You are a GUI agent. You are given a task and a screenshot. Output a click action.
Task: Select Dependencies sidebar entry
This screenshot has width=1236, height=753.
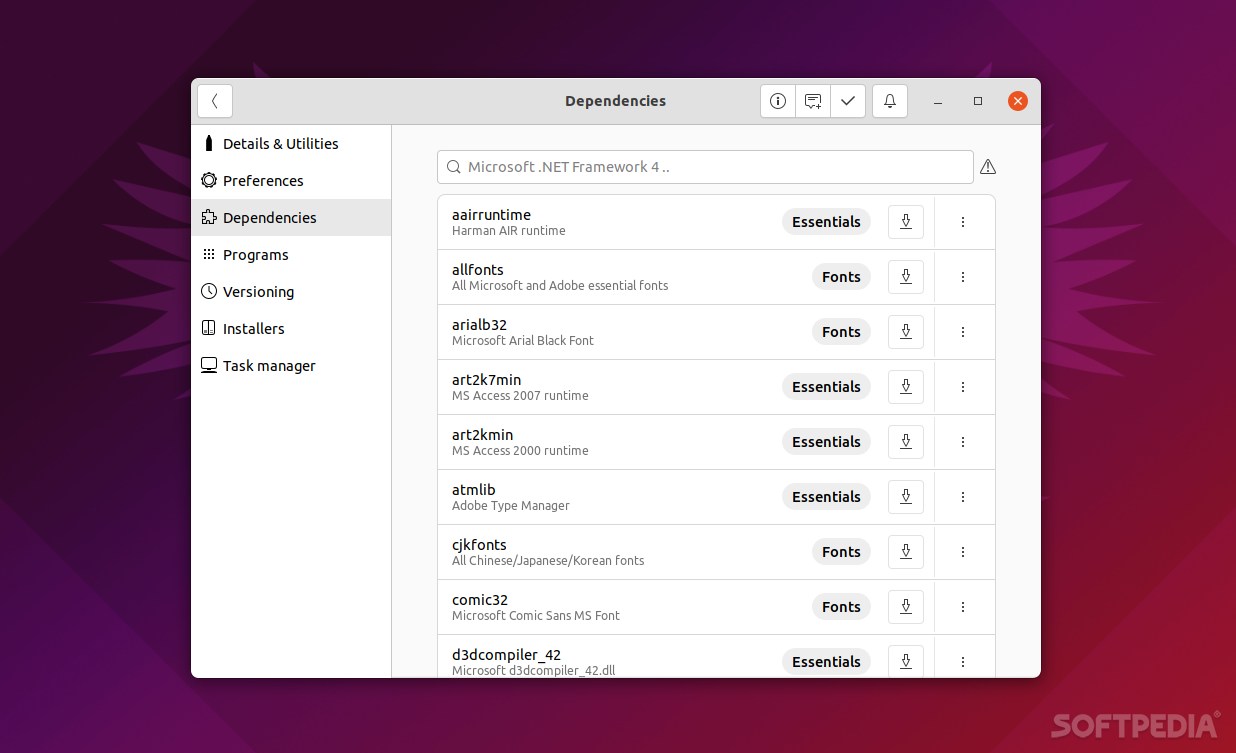291,218
